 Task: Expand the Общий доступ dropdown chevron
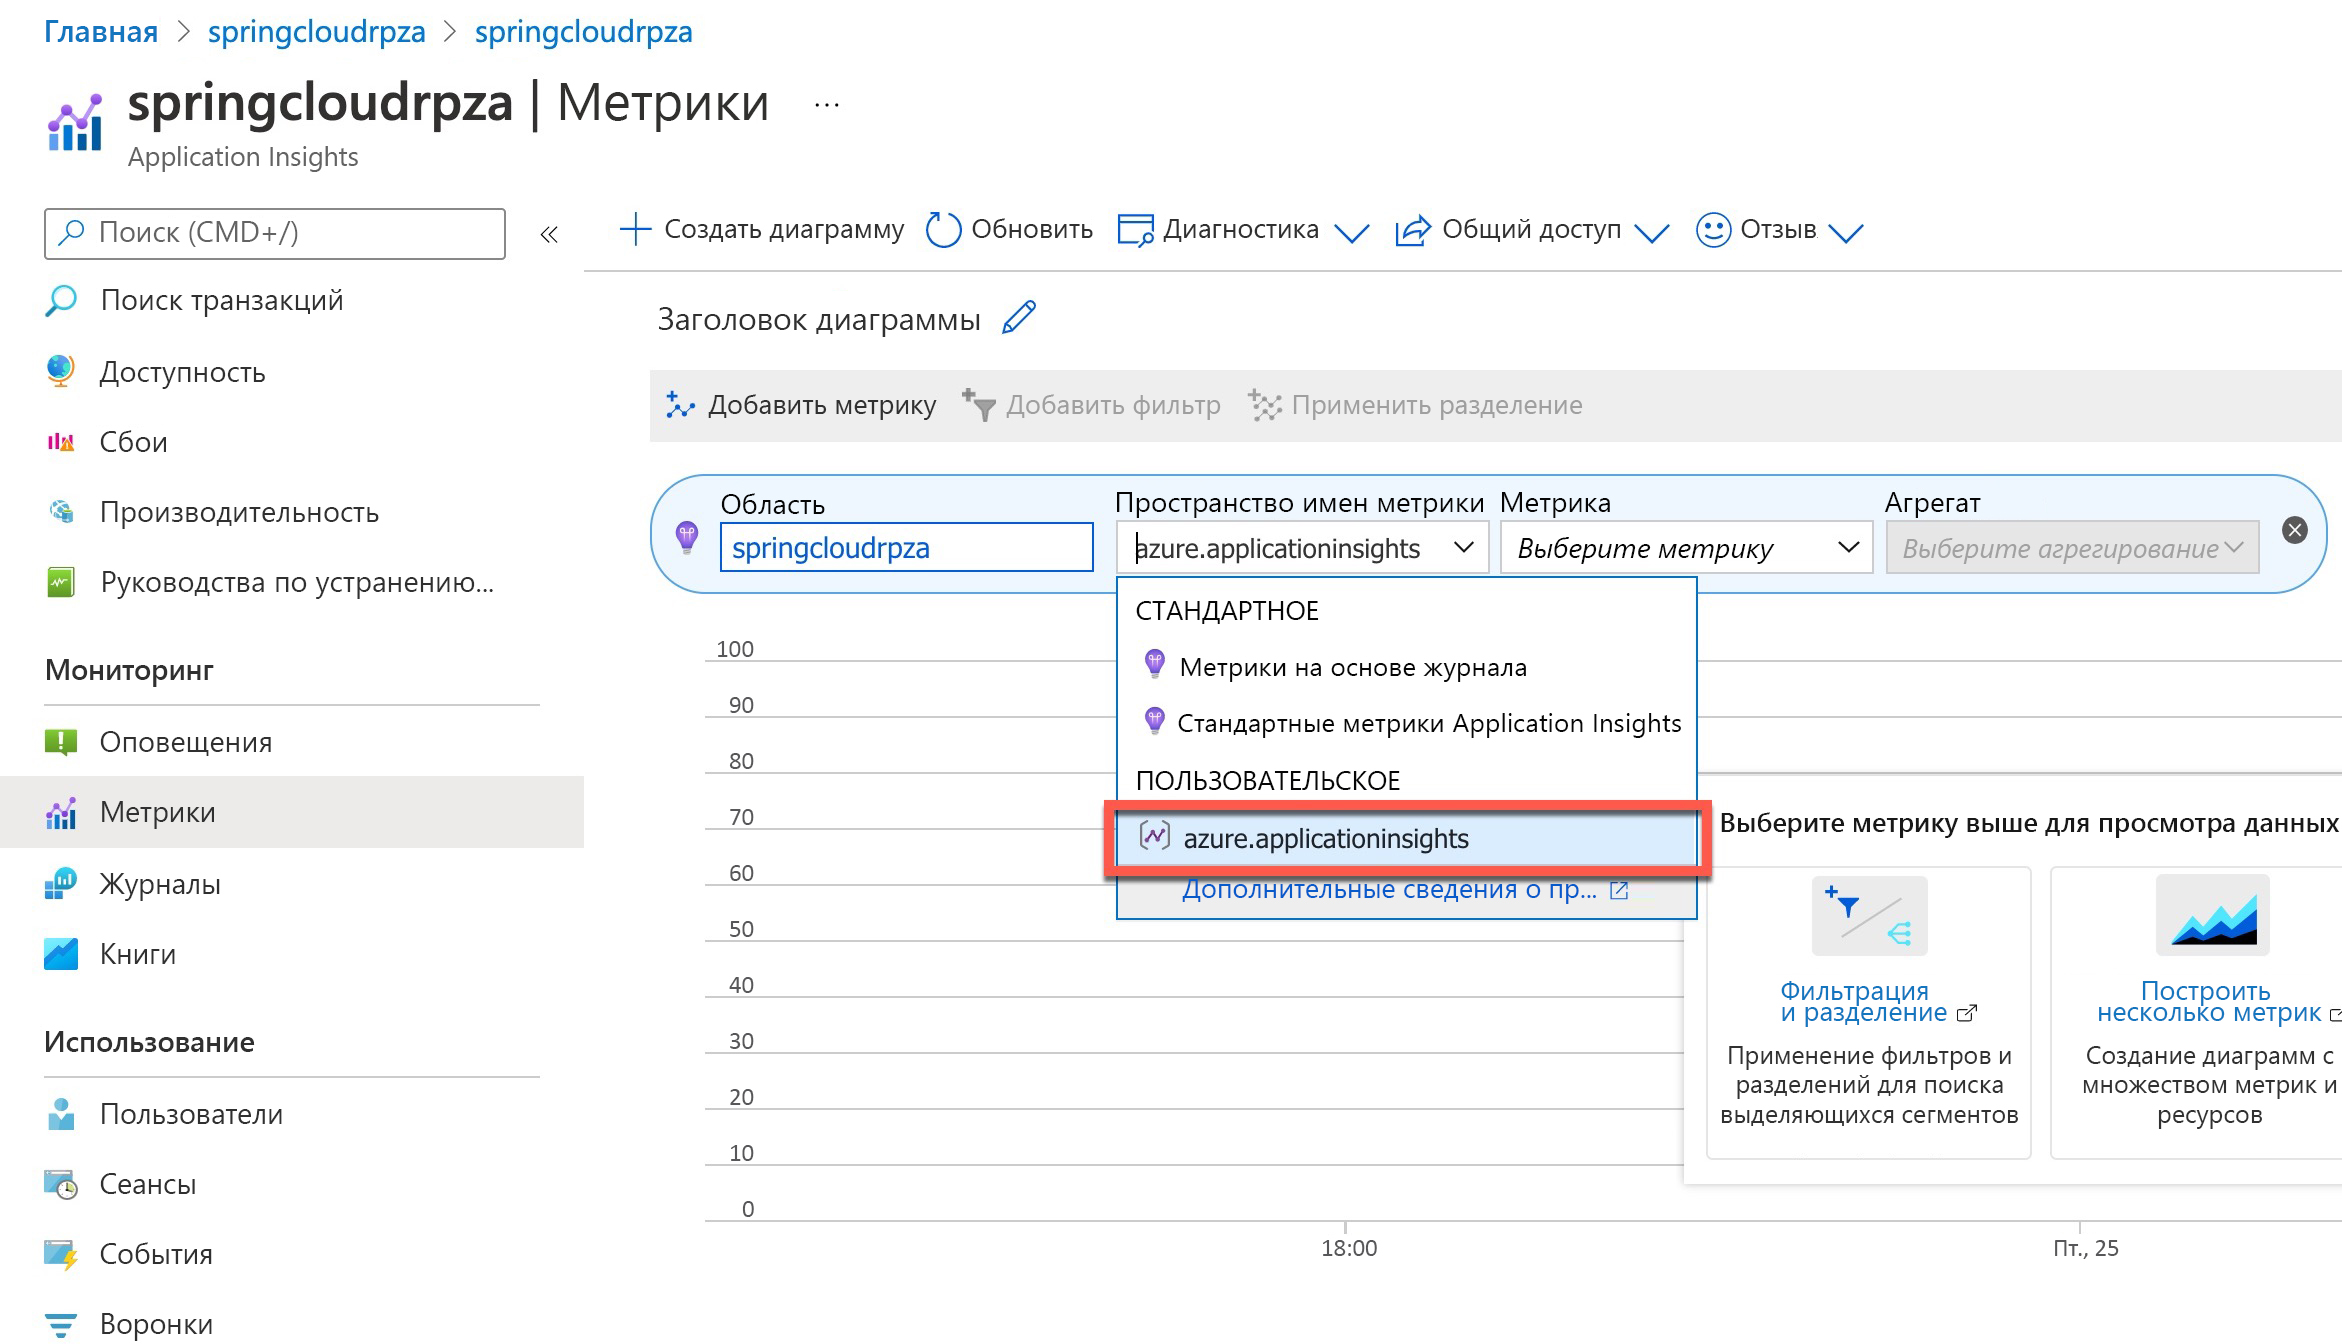(1652, 234)
